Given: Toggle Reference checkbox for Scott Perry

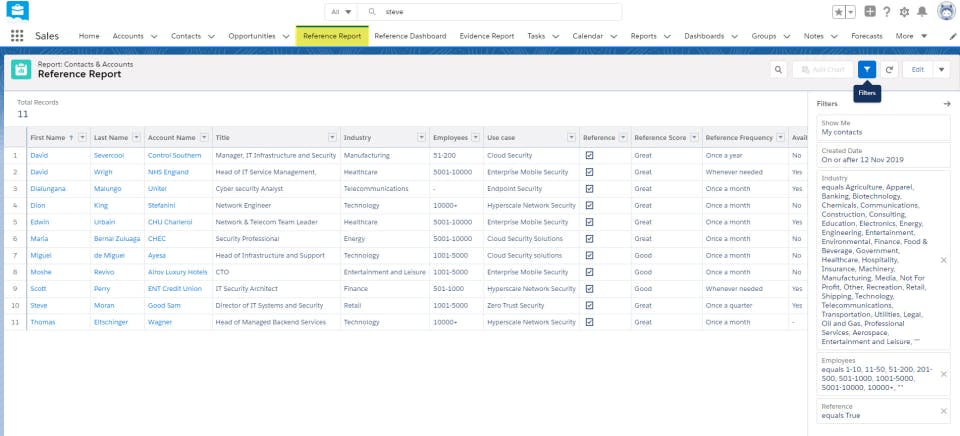Looking at the screenshot, I should 590,288.
